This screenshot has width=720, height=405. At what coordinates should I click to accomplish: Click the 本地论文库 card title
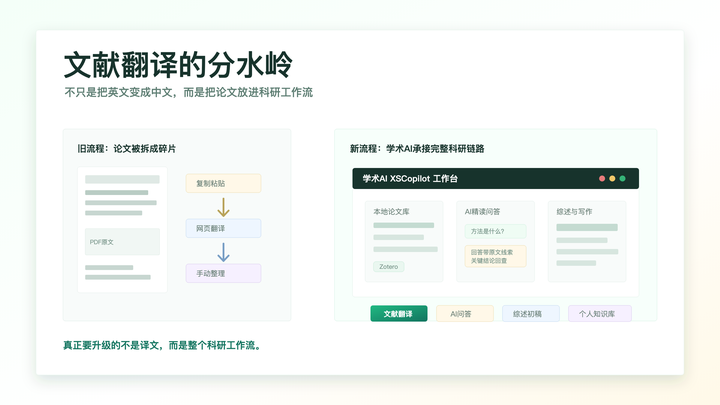click(391, 212)
